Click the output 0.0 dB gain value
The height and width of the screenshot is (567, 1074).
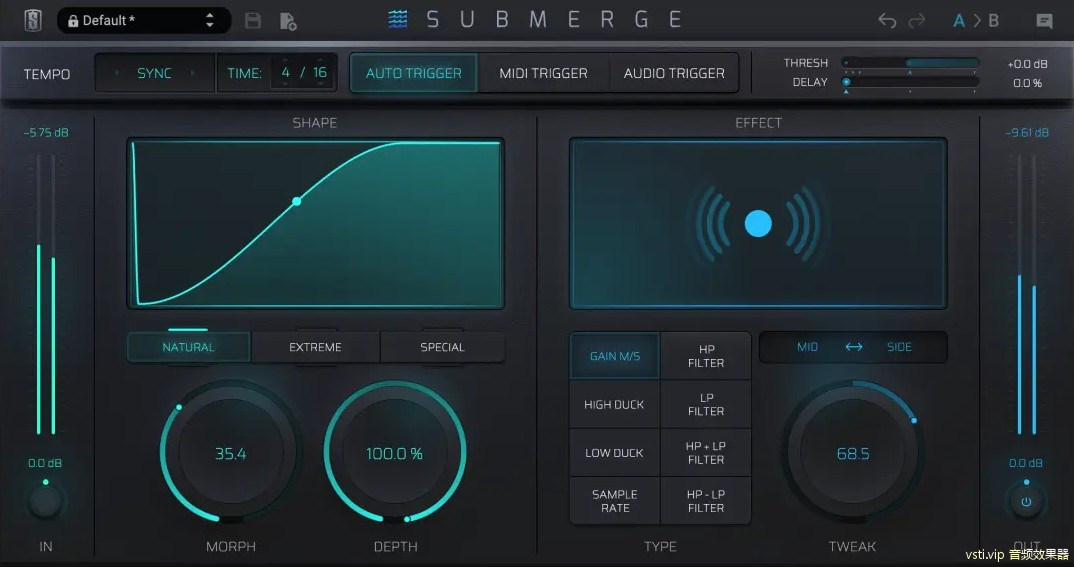pyautogui.click(x=1026, y=463)
